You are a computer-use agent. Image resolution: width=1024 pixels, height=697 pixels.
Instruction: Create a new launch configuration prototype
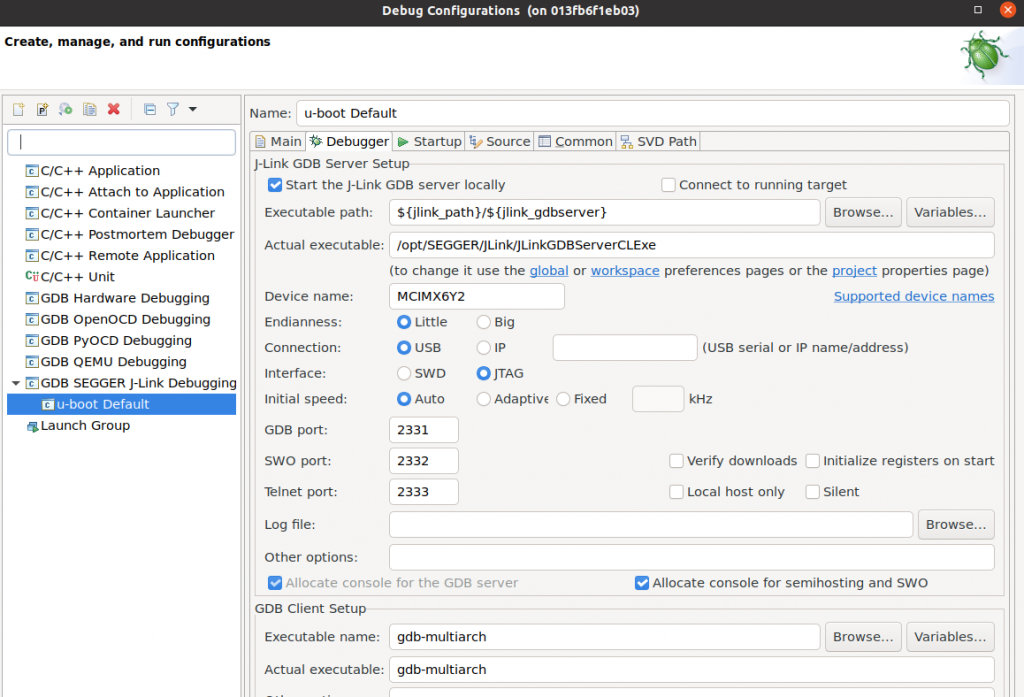coord(42,109)
